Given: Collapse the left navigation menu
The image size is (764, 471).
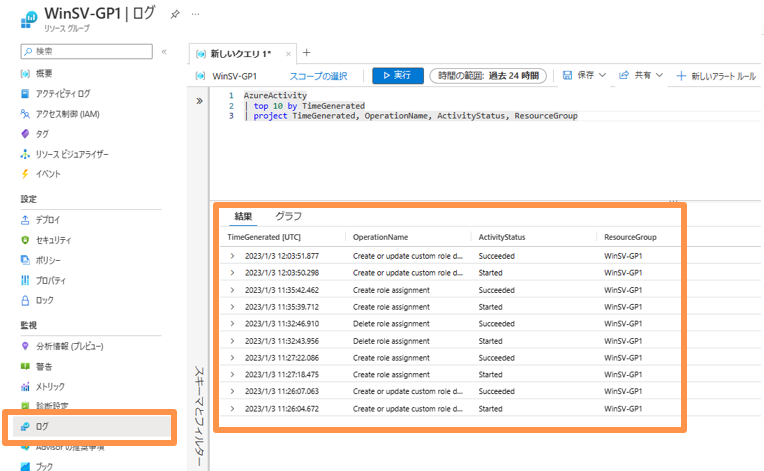Looking at the screenshot, I should coord(164,52).
